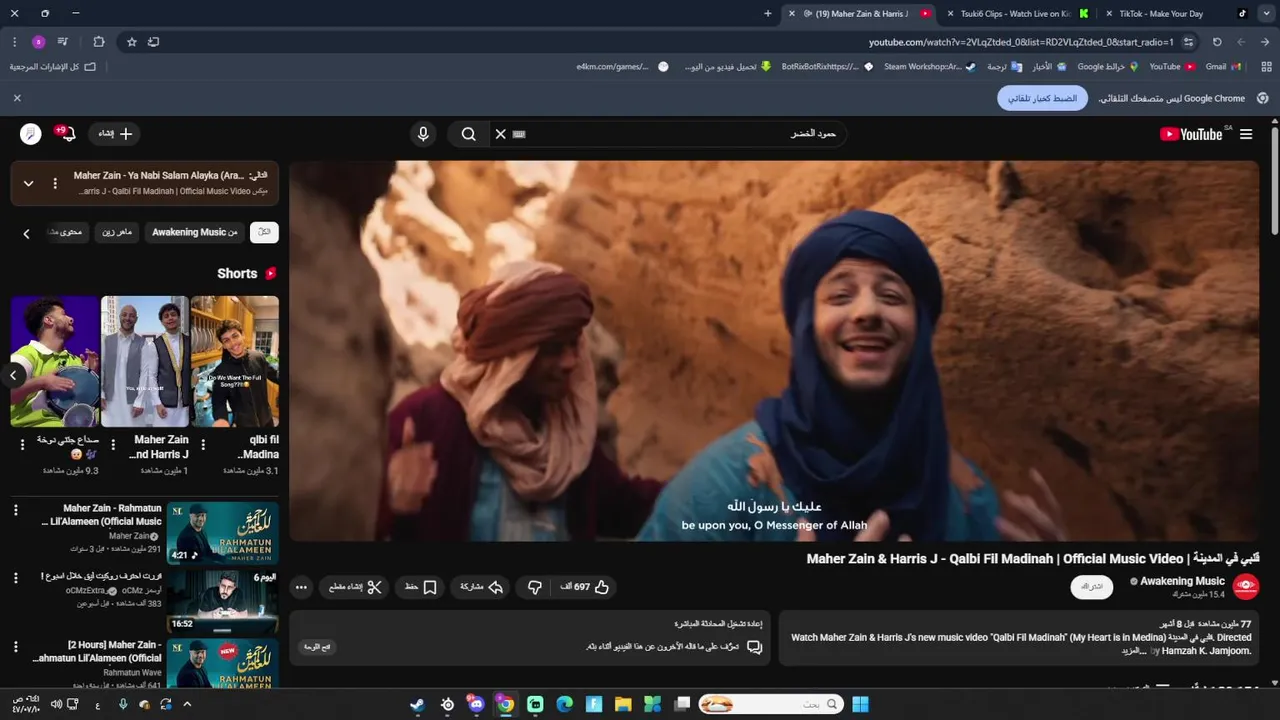
Task: Open the '[2 Hours] Maher Zain' video title
Action: pos(97,652)
